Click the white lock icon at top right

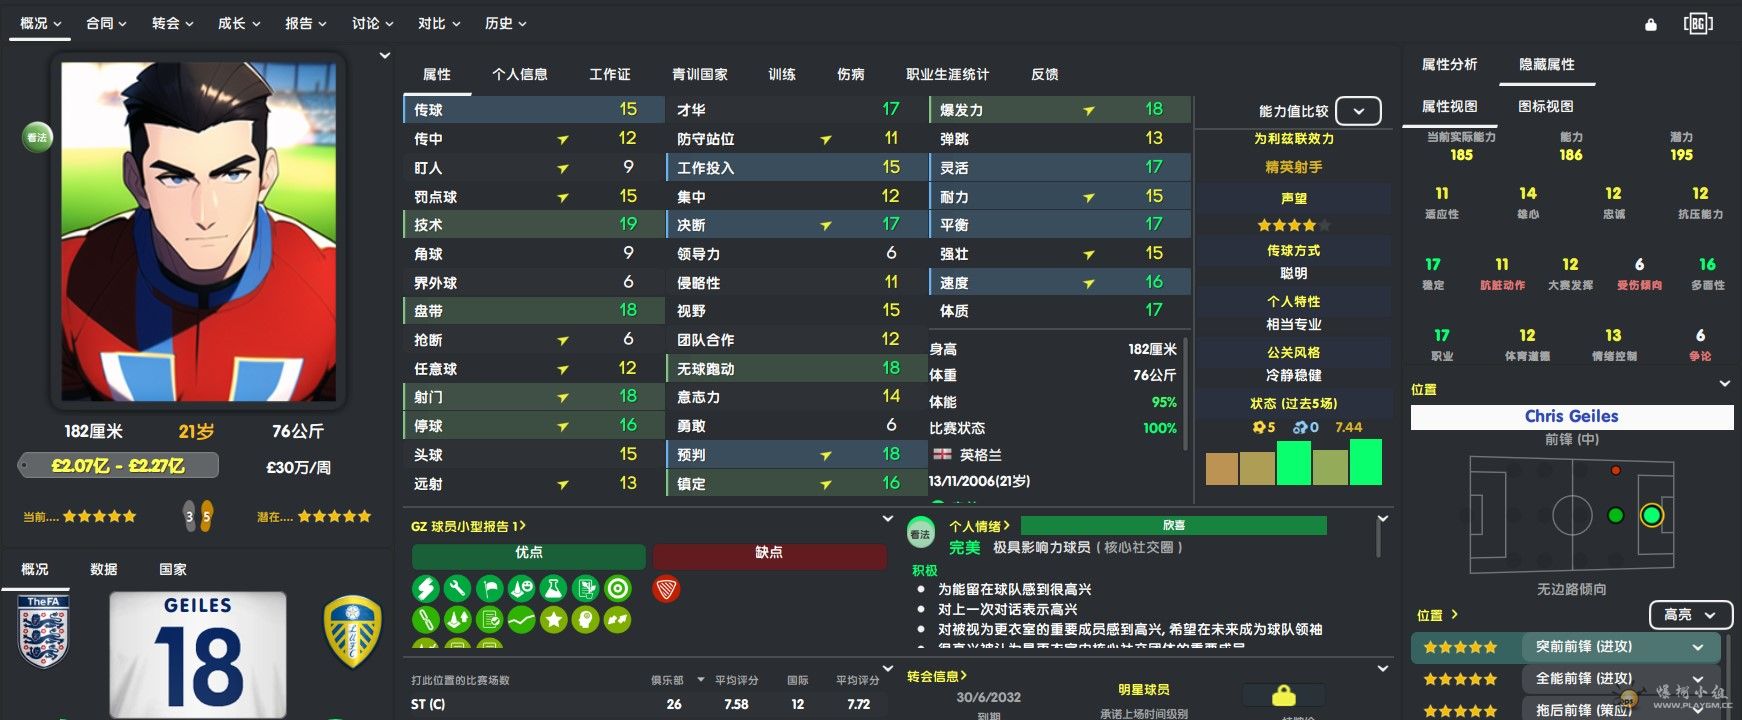pyautogui.click(x=1651, y=24)
